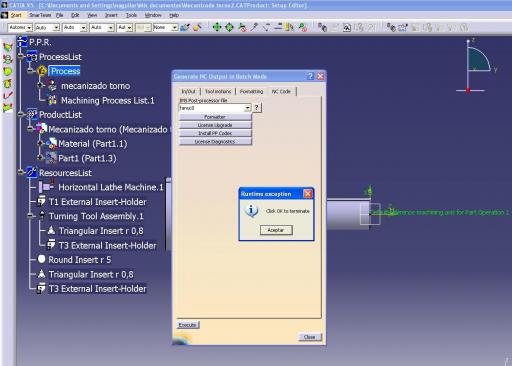This screenshot has width=512, height=366.
Task: Click the help question mark beside post-processor
Action: (257, 108)
